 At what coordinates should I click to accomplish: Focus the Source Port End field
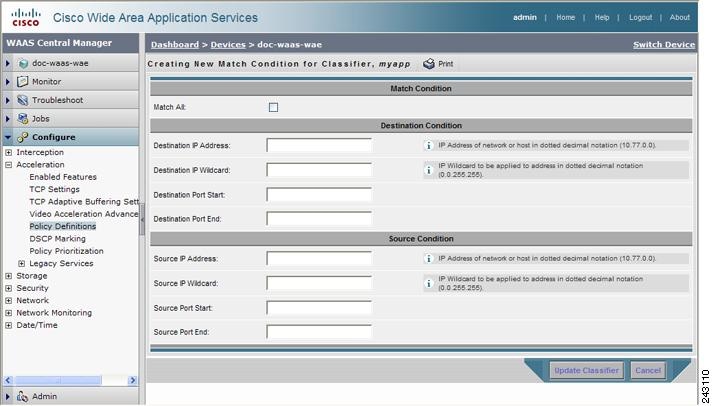pyautogui.click(x=319, y=332)
